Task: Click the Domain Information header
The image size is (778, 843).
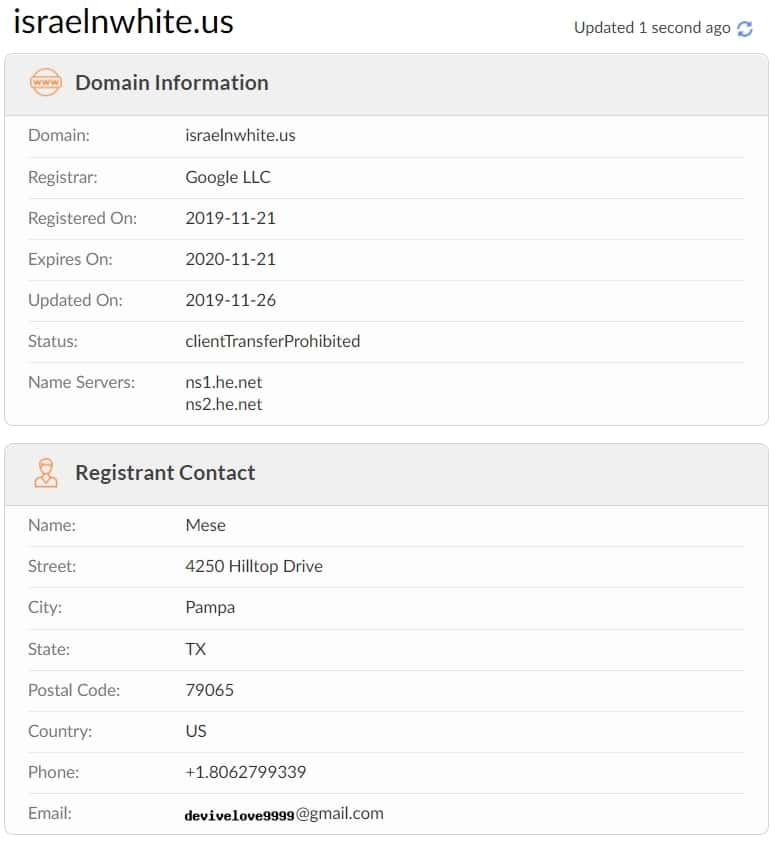Action: (x=172, y=83)
